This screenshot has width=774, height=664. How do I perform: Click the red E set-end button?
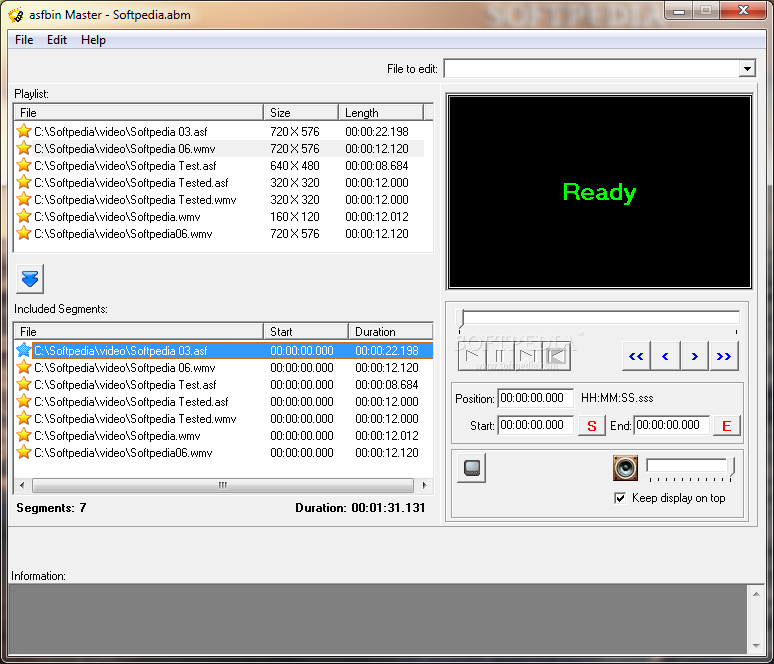pos(727,426)
